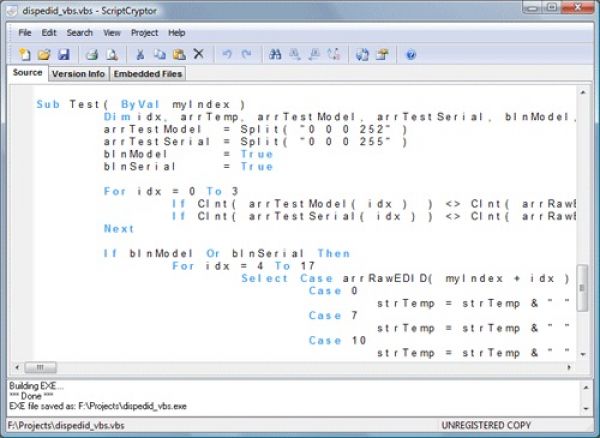Screen dimensions: 600x438
Task: Click the "Next" keyword line
Action: (x=119, y=229)
